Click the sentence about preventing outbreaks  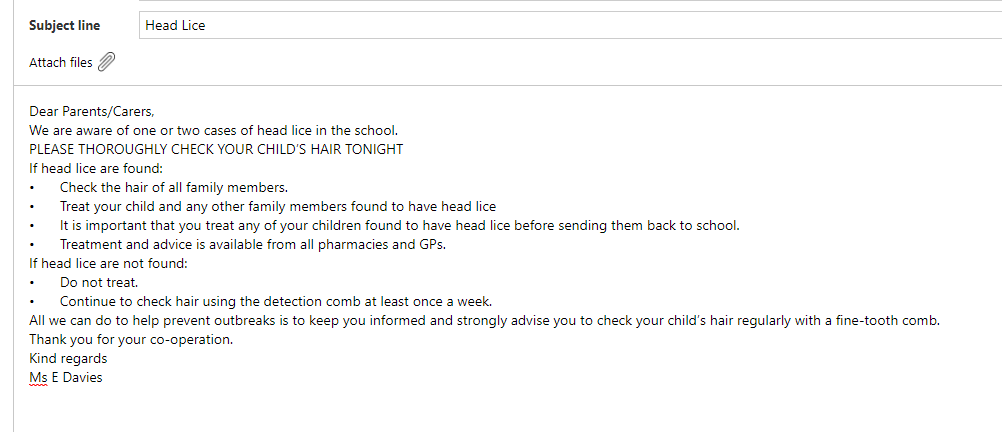[x=485, y=321]
